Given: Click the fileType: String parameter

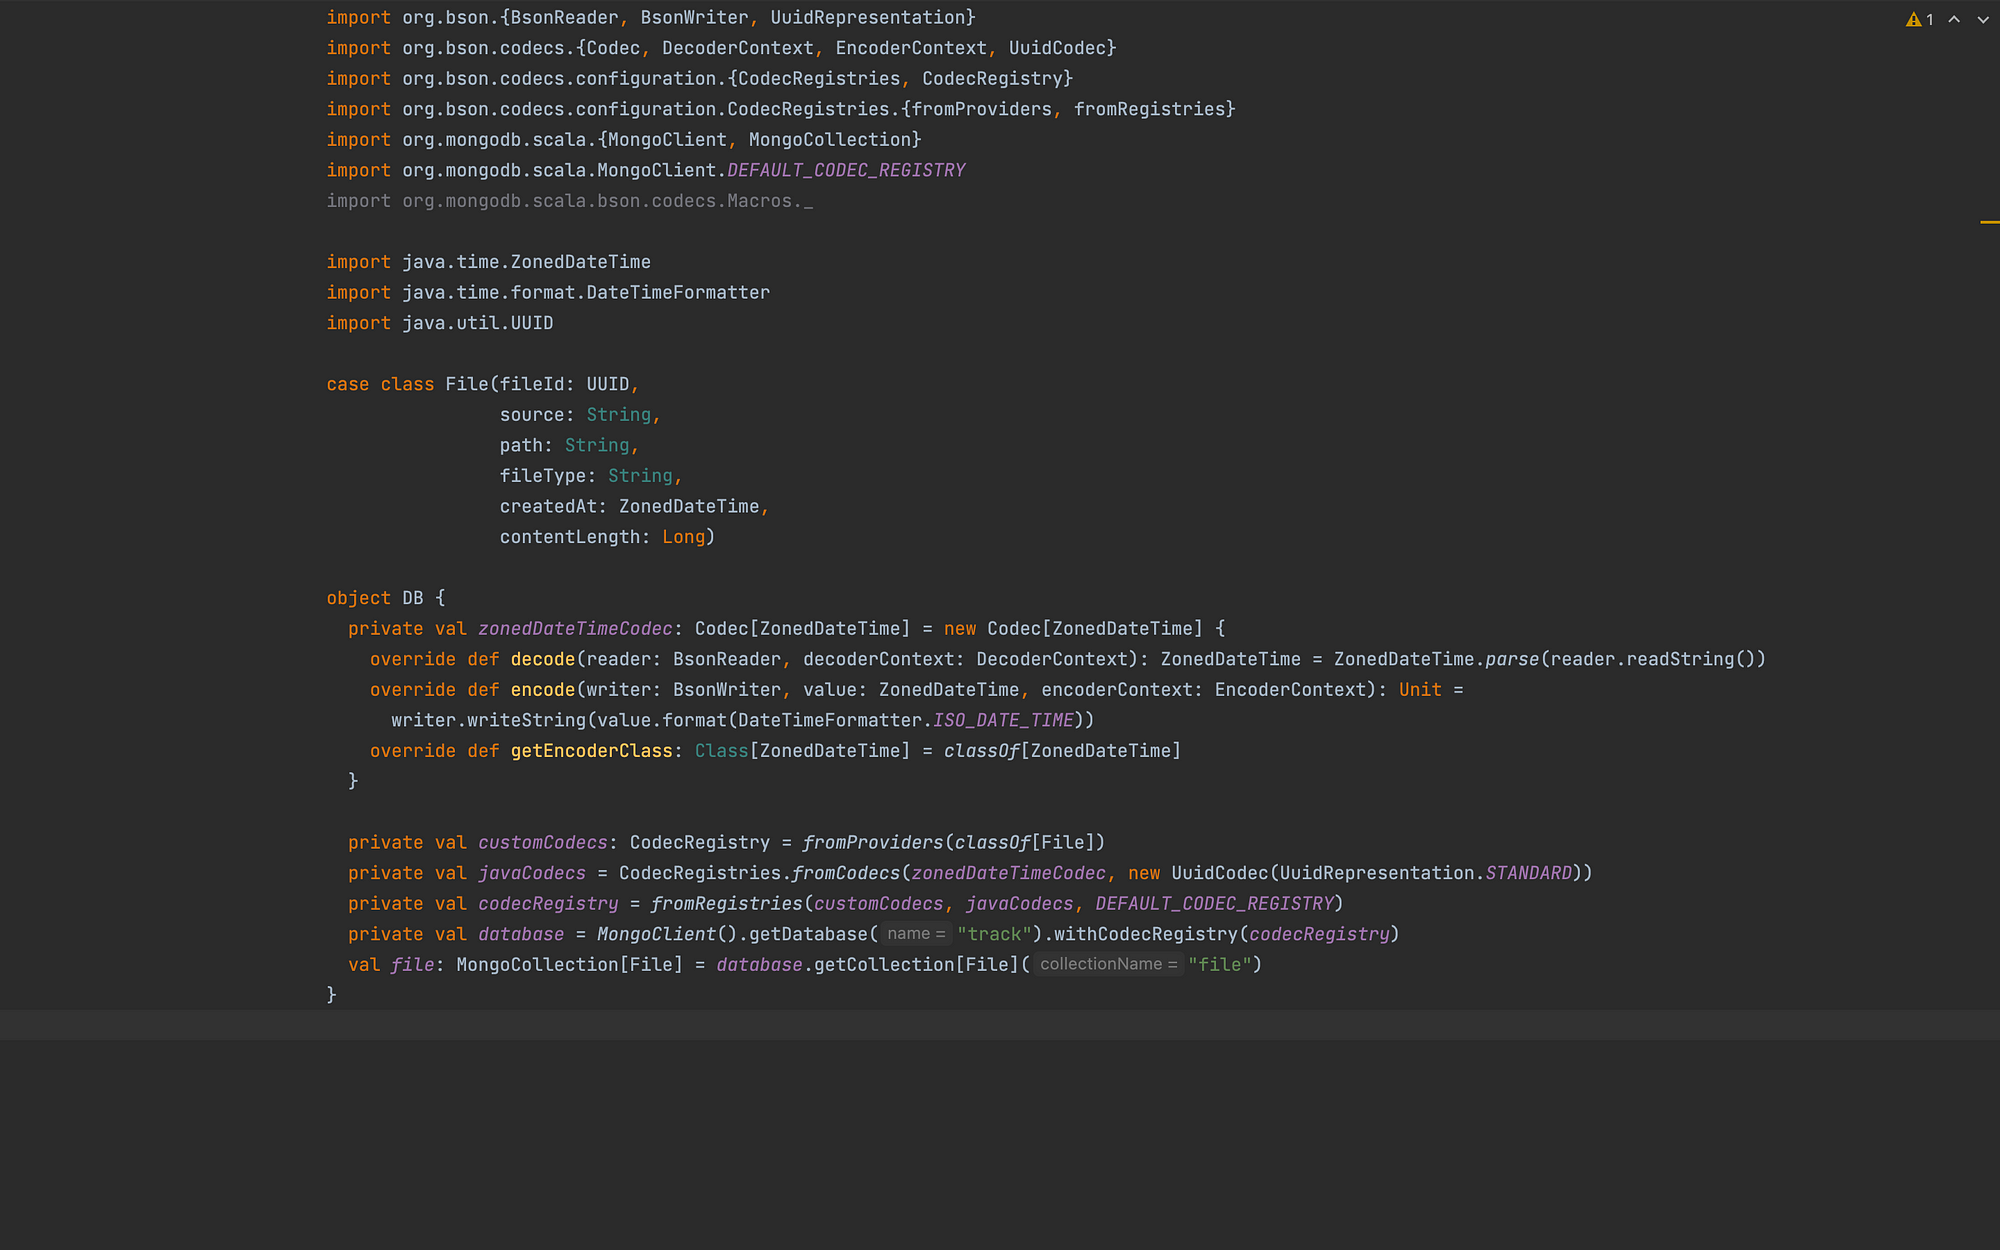Looking at the screenshot, I should pos(587,476).
